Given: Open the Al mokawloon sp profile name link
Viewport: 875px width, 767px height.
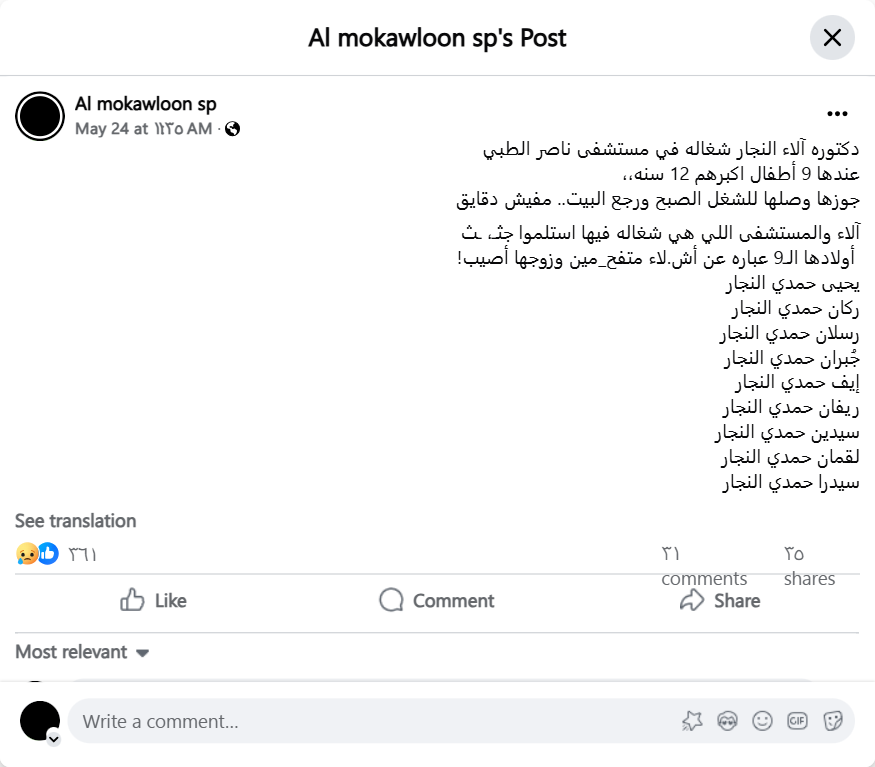Looking at the screenshot, I should (x=146, y=104).
